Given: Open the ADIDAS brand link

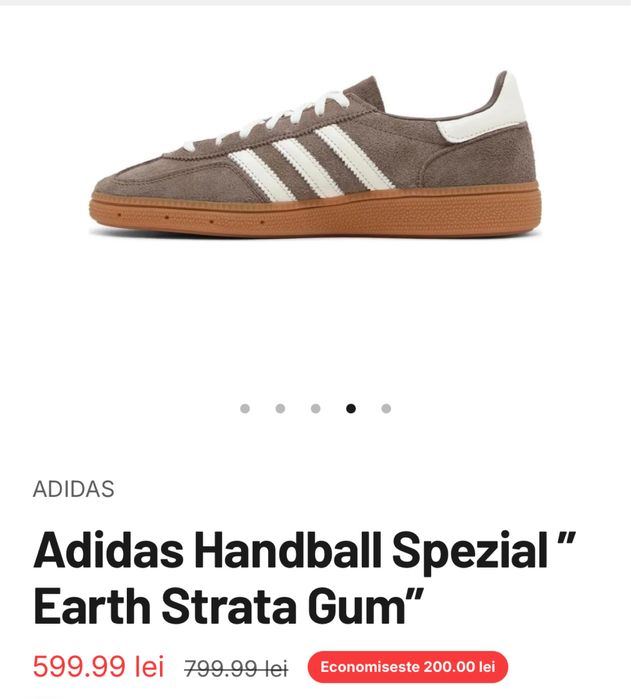Looking at the screenshot, I should [x=74, y=489].
